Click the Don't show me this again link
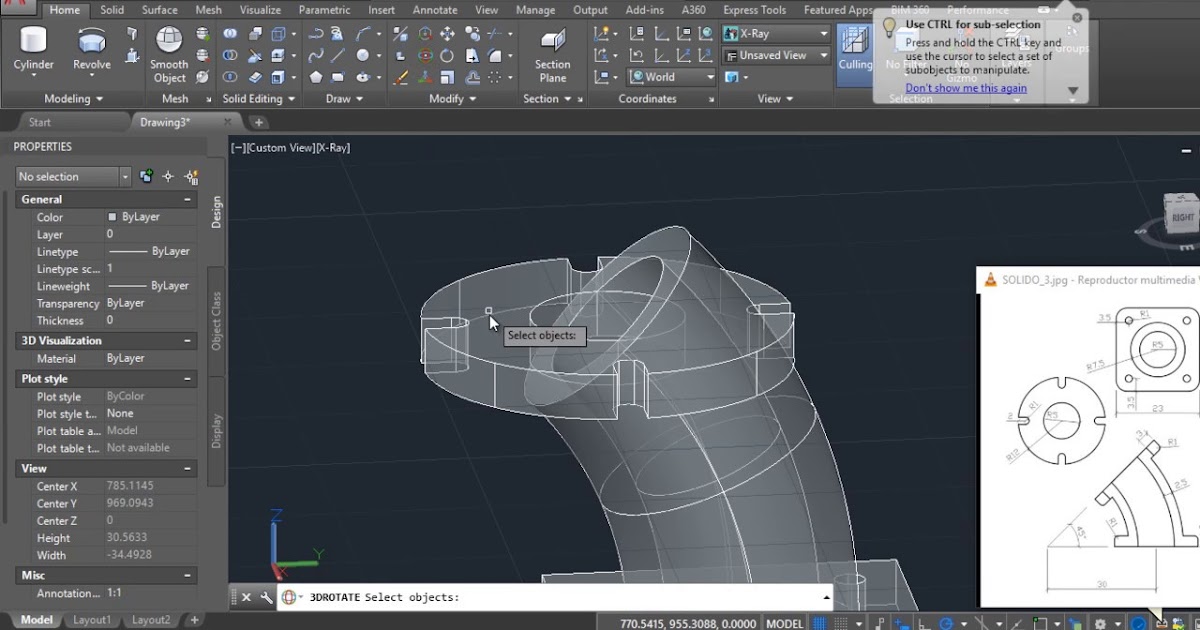Screen dimensions: 1200x630 click(964, 88)
